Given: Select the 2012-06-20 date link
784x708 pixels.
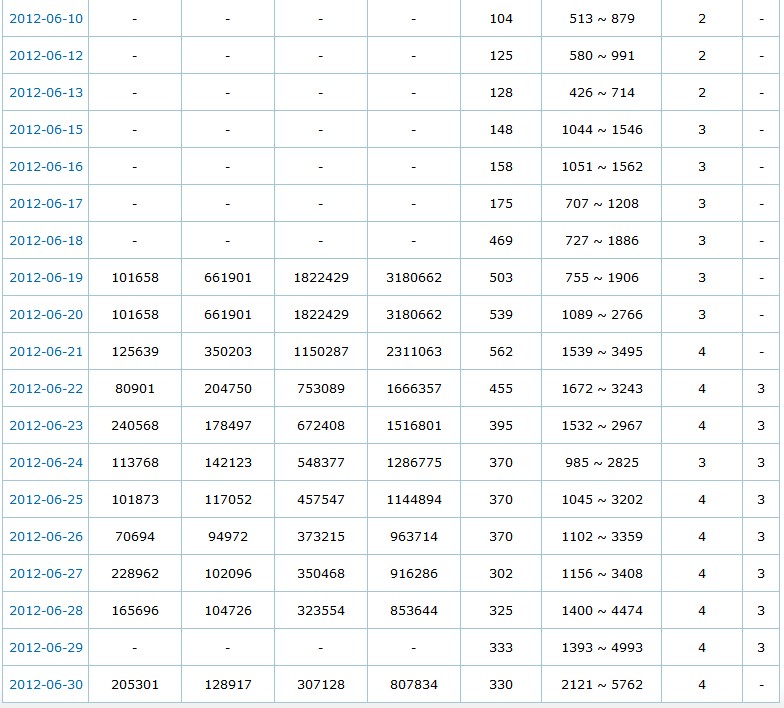Looking at the screenshot, I should pos(46,315).
